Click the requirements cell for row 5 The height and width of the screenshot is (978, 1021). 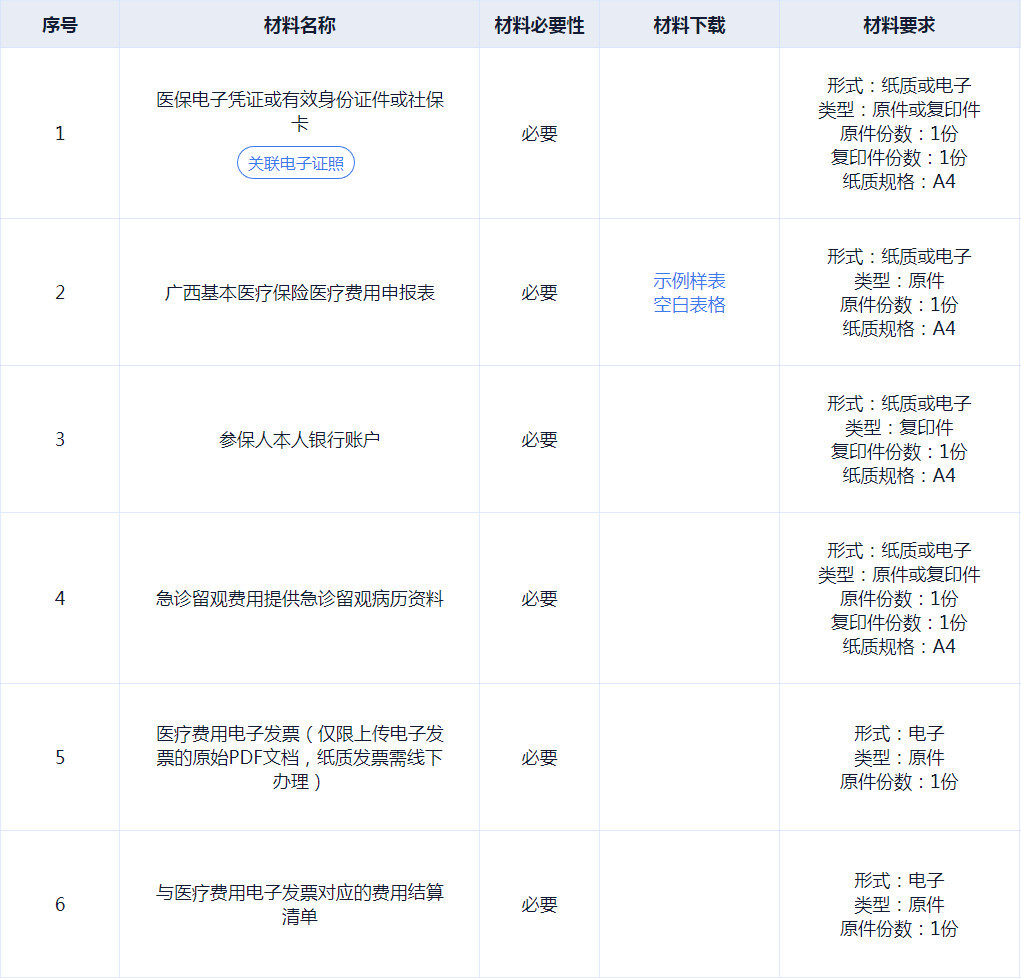(899, 758)
